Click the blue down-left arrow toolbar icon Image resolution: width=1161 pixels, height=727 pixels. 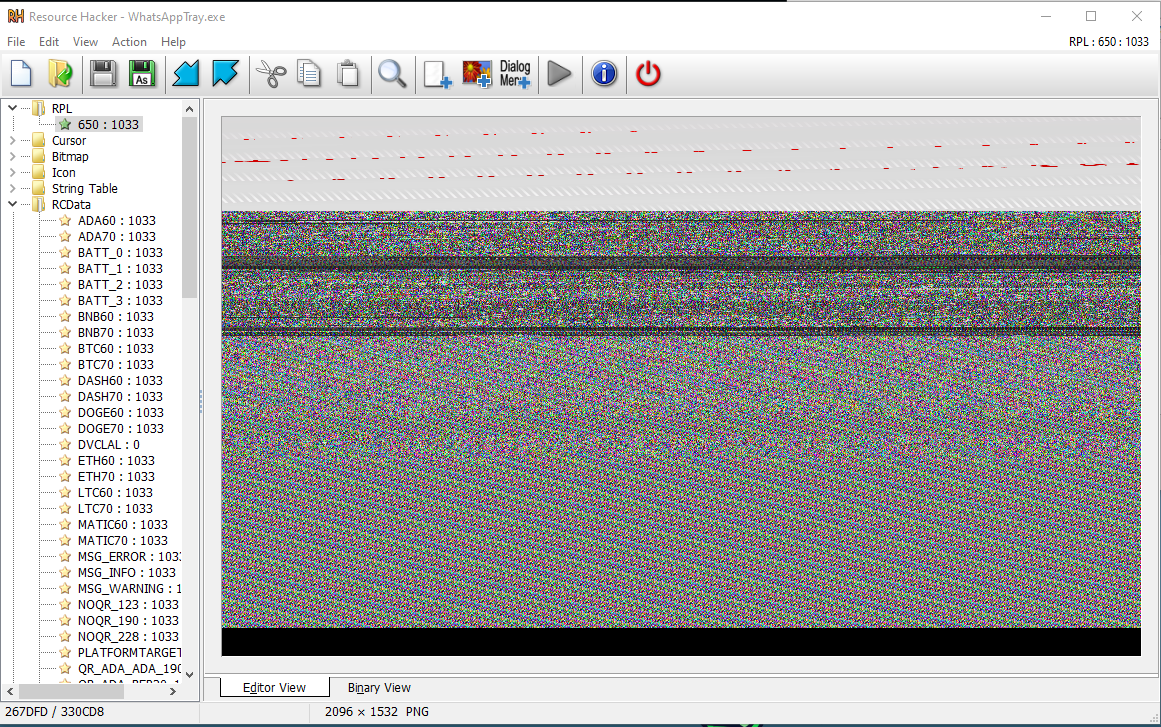tap(185, 74)
